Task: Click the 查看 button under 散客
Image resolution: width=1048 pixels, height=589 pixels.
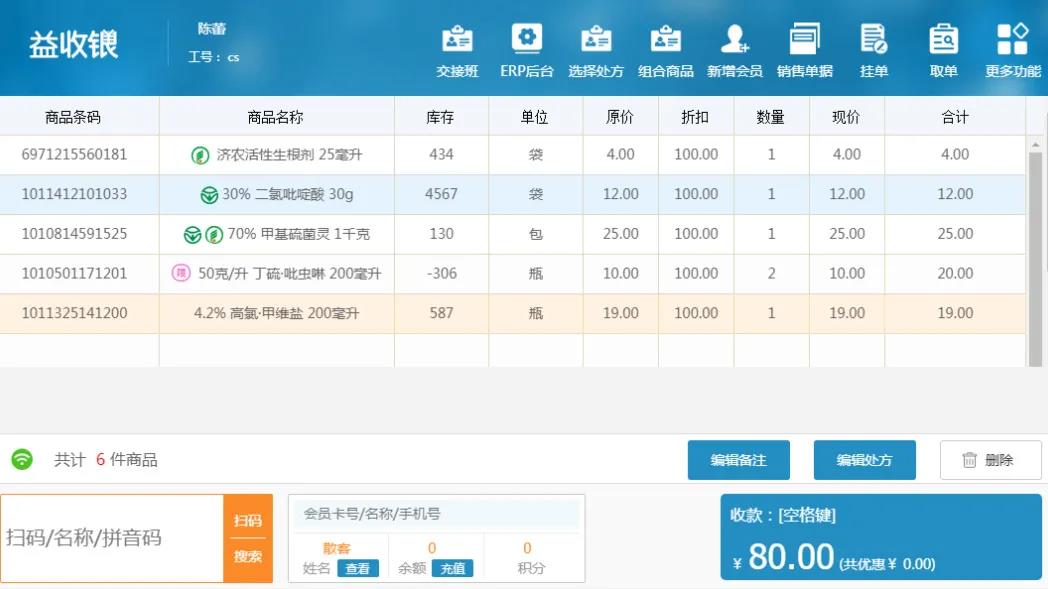Action: [357, 568]
